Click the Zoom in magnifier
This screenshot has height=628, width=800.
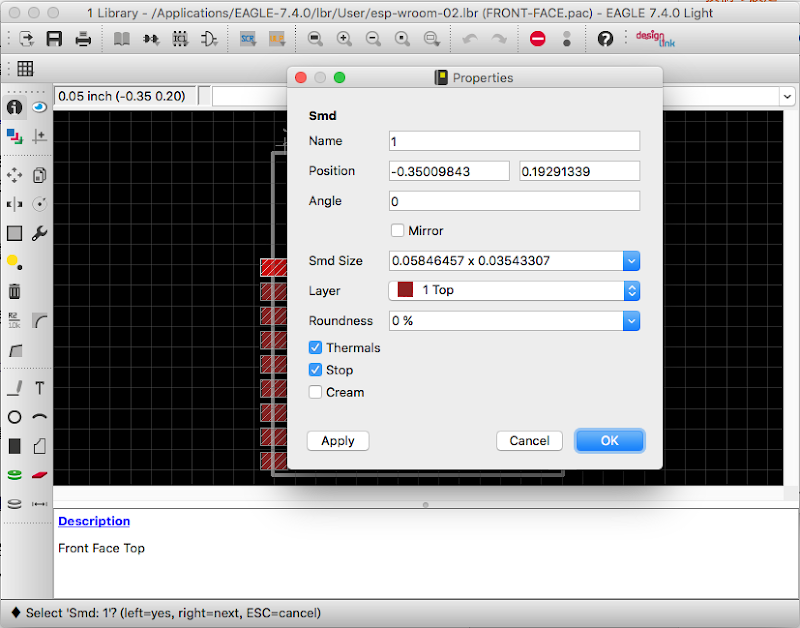click(344, 39)
